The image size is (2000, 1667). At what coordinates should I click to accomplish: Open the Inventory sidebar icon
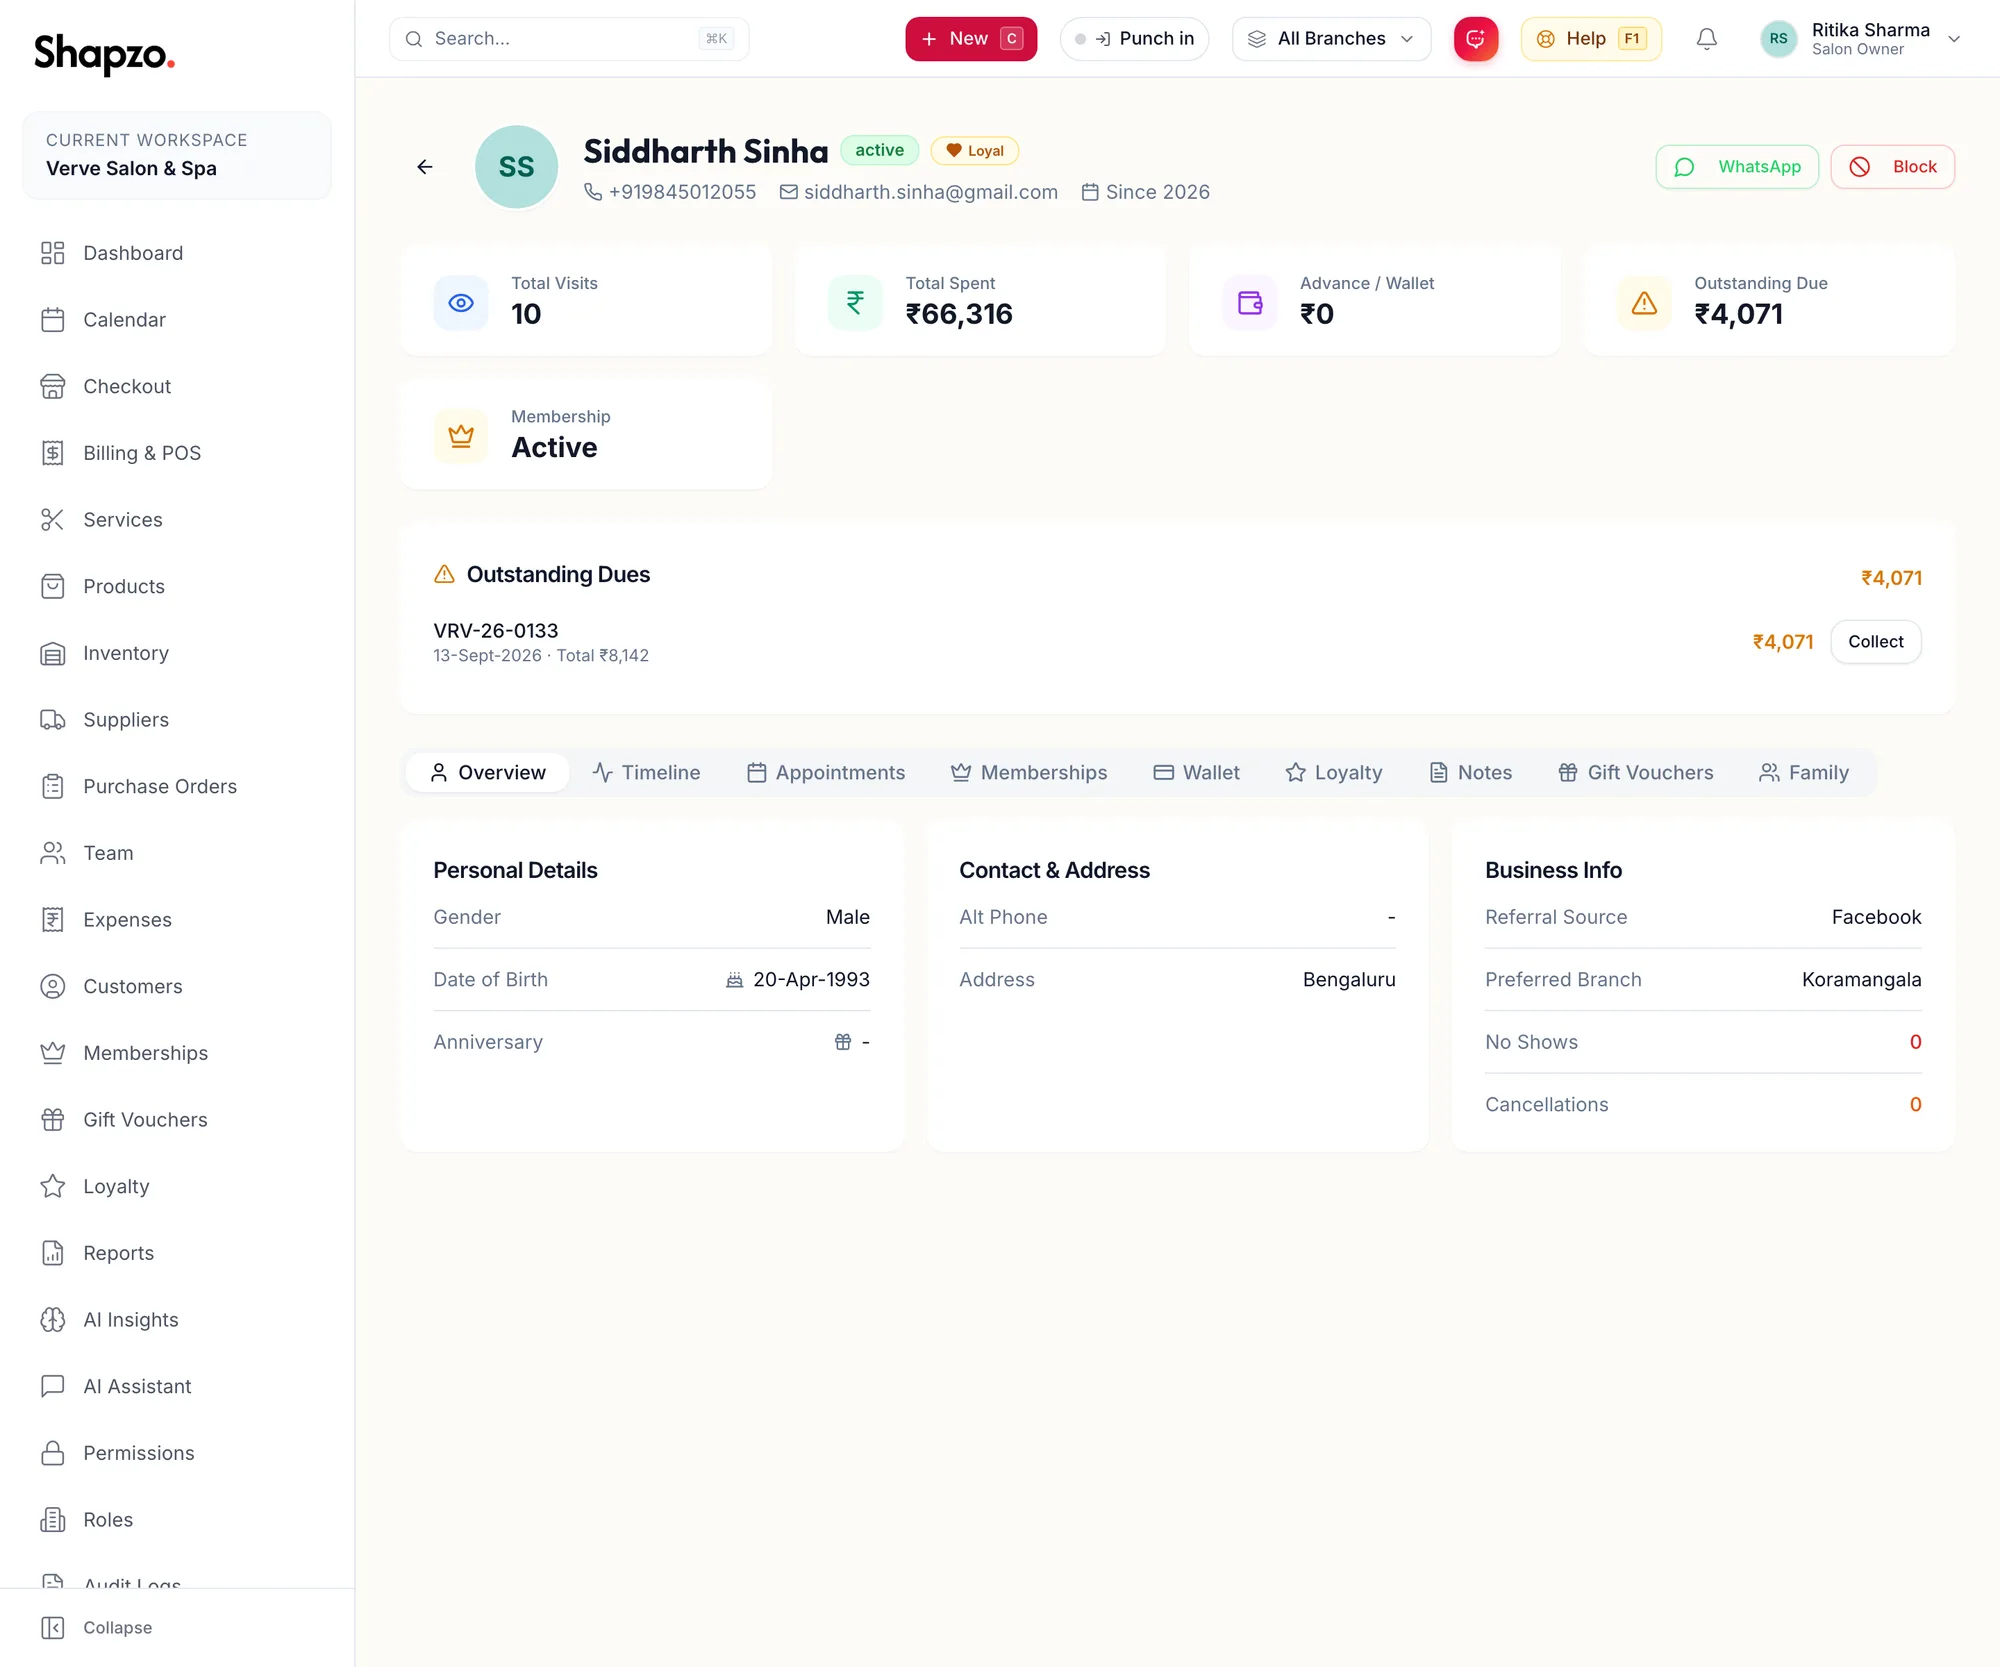pos(53,653)
